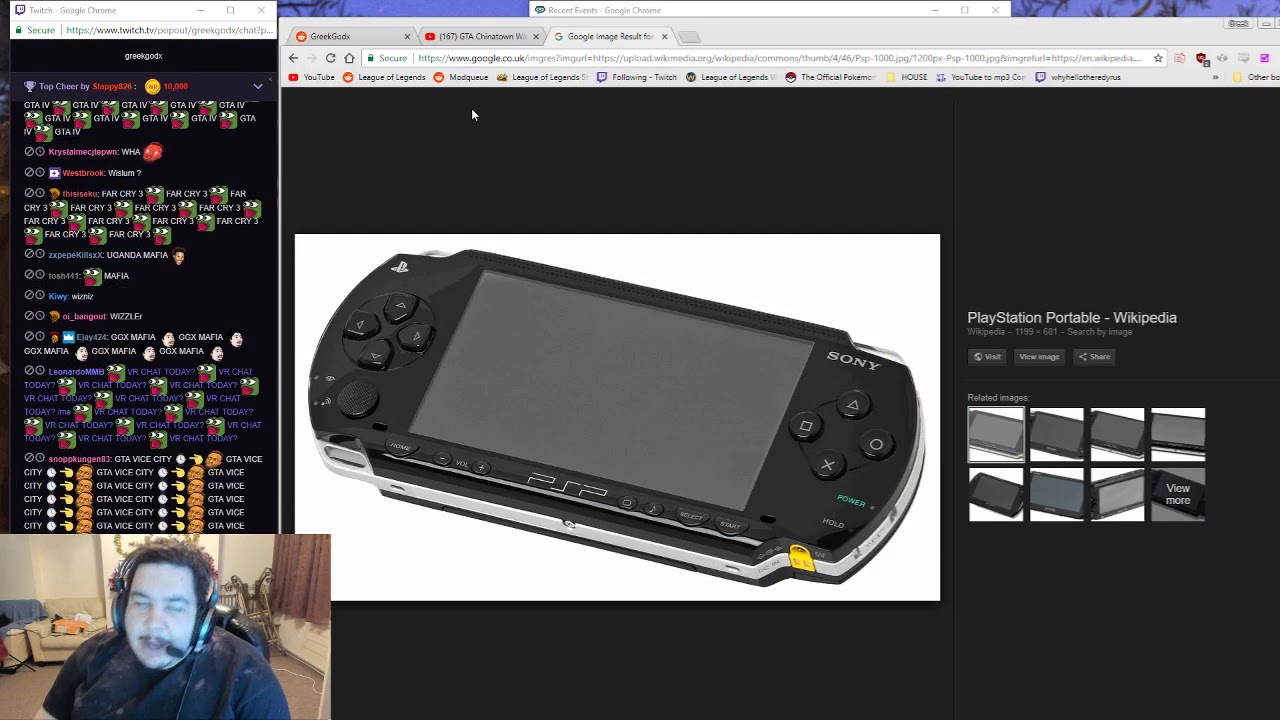Click the large PSP preview image
This screenshot has height=720, width=1280.
617,417
